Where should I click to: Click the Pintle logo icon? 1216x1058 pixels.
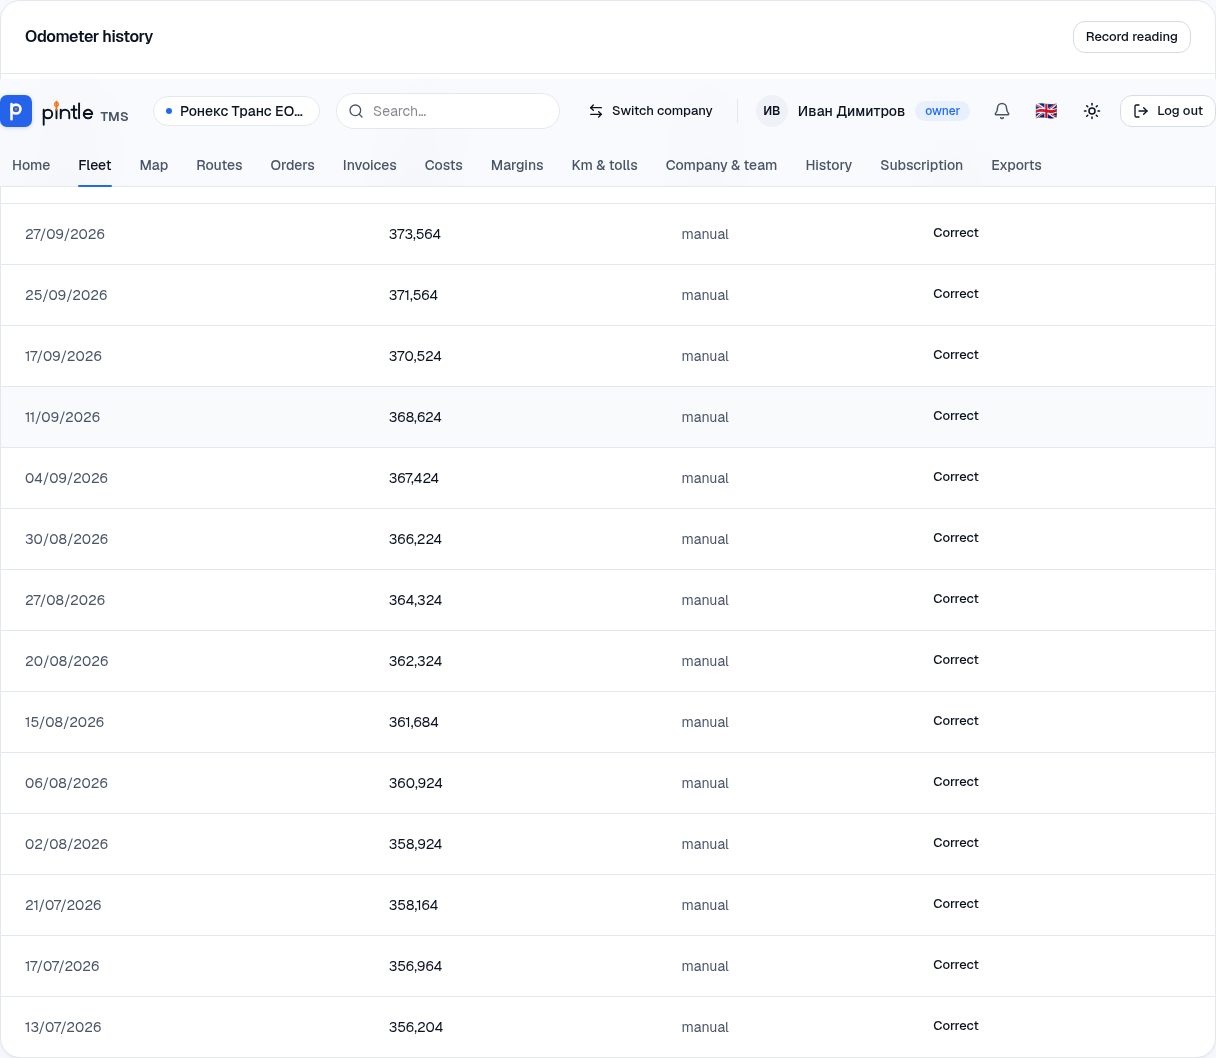click(x=16, y=111)
